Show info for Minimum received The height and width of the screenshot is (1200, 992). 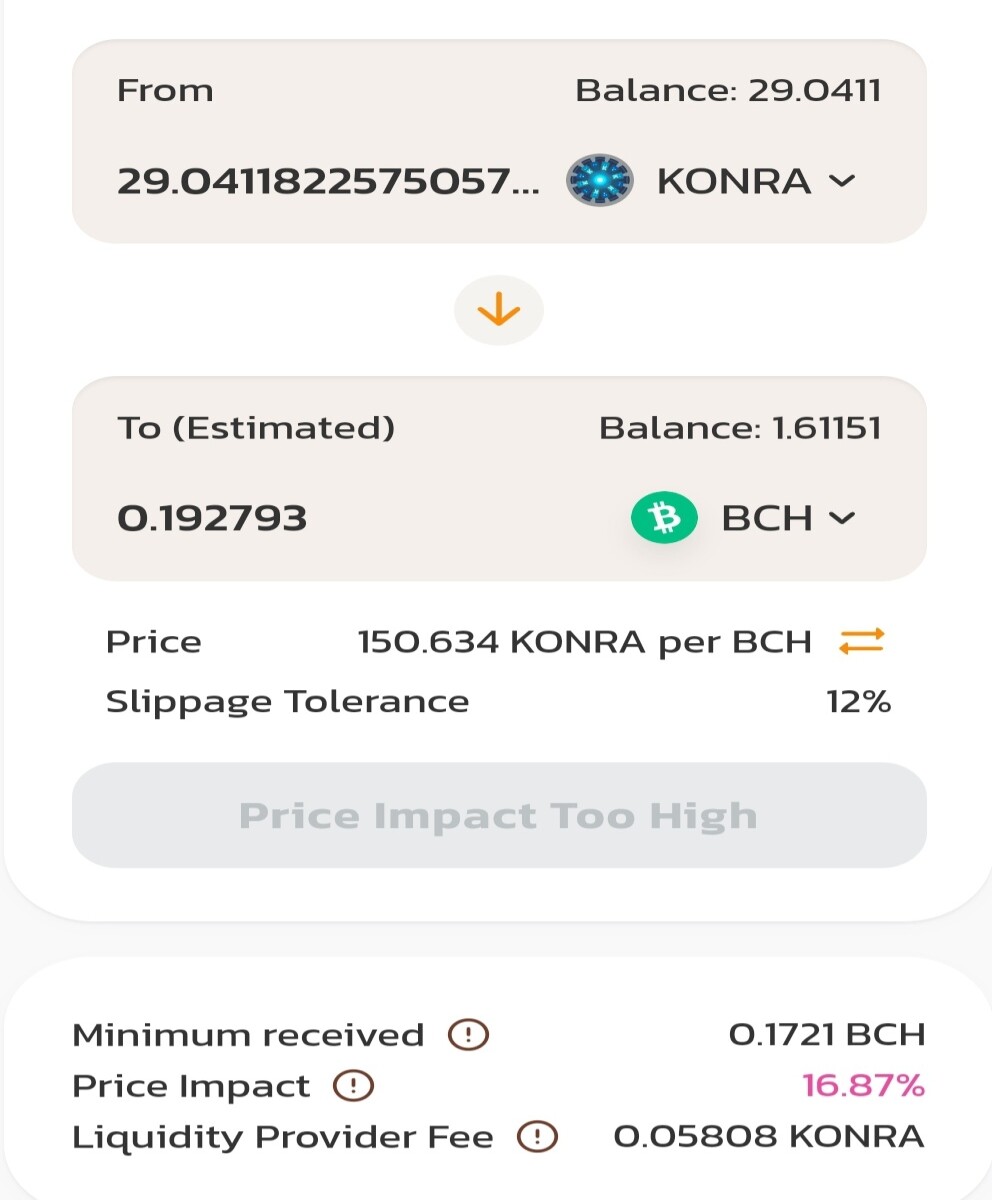(468, 1035)
